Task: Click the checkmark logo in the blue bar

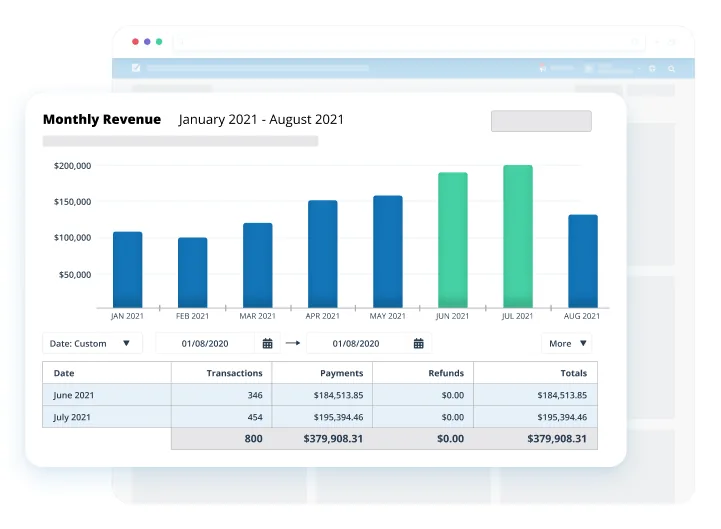Action: point(136,68)
